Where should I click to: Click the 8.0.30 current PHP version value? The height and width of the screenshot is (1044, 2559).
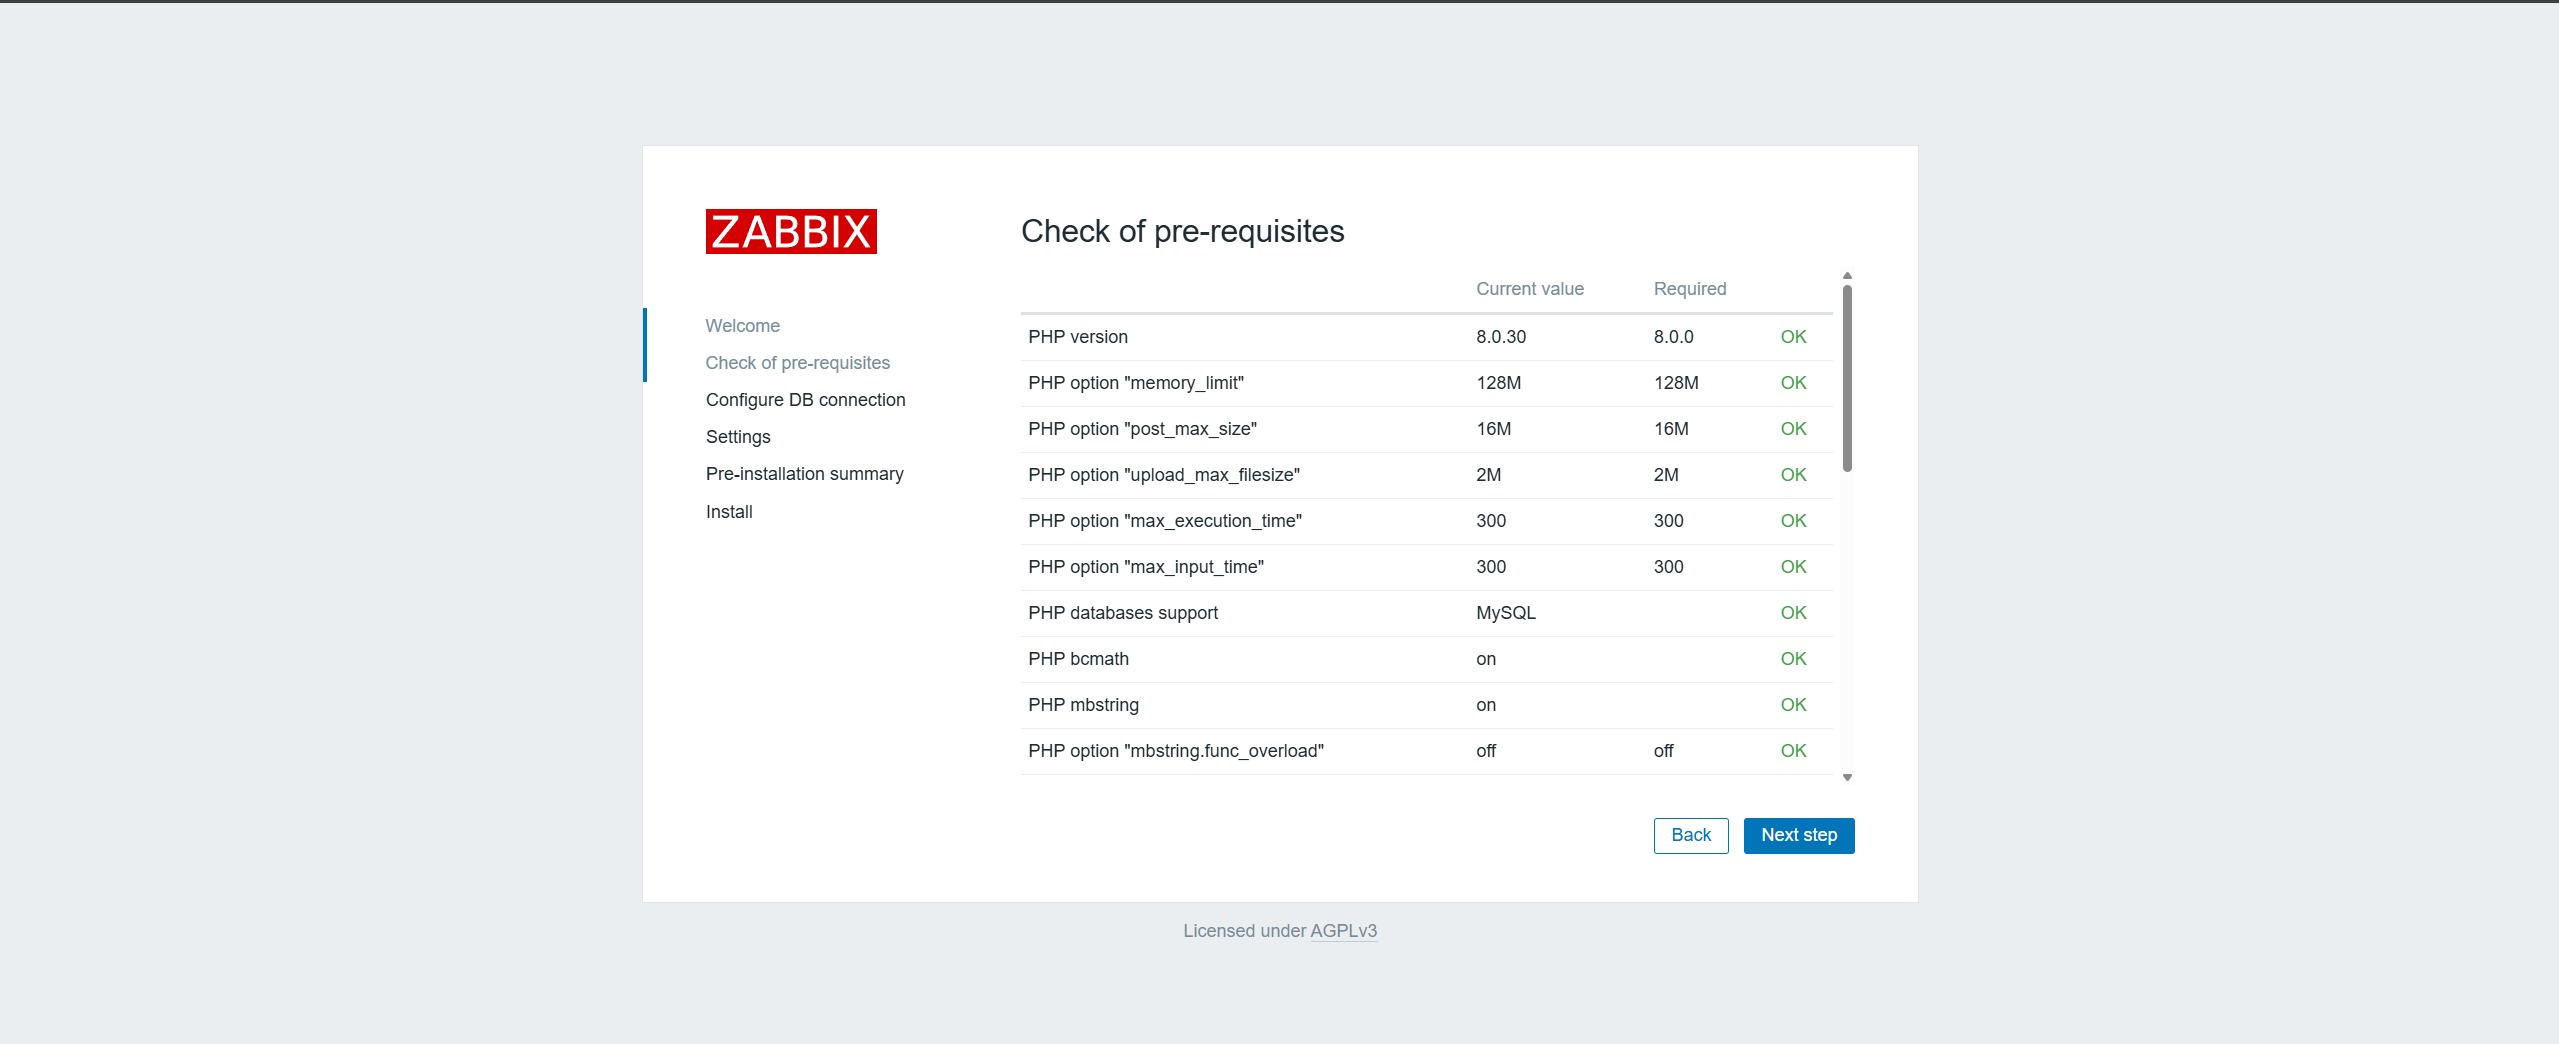click(1501, 337)
